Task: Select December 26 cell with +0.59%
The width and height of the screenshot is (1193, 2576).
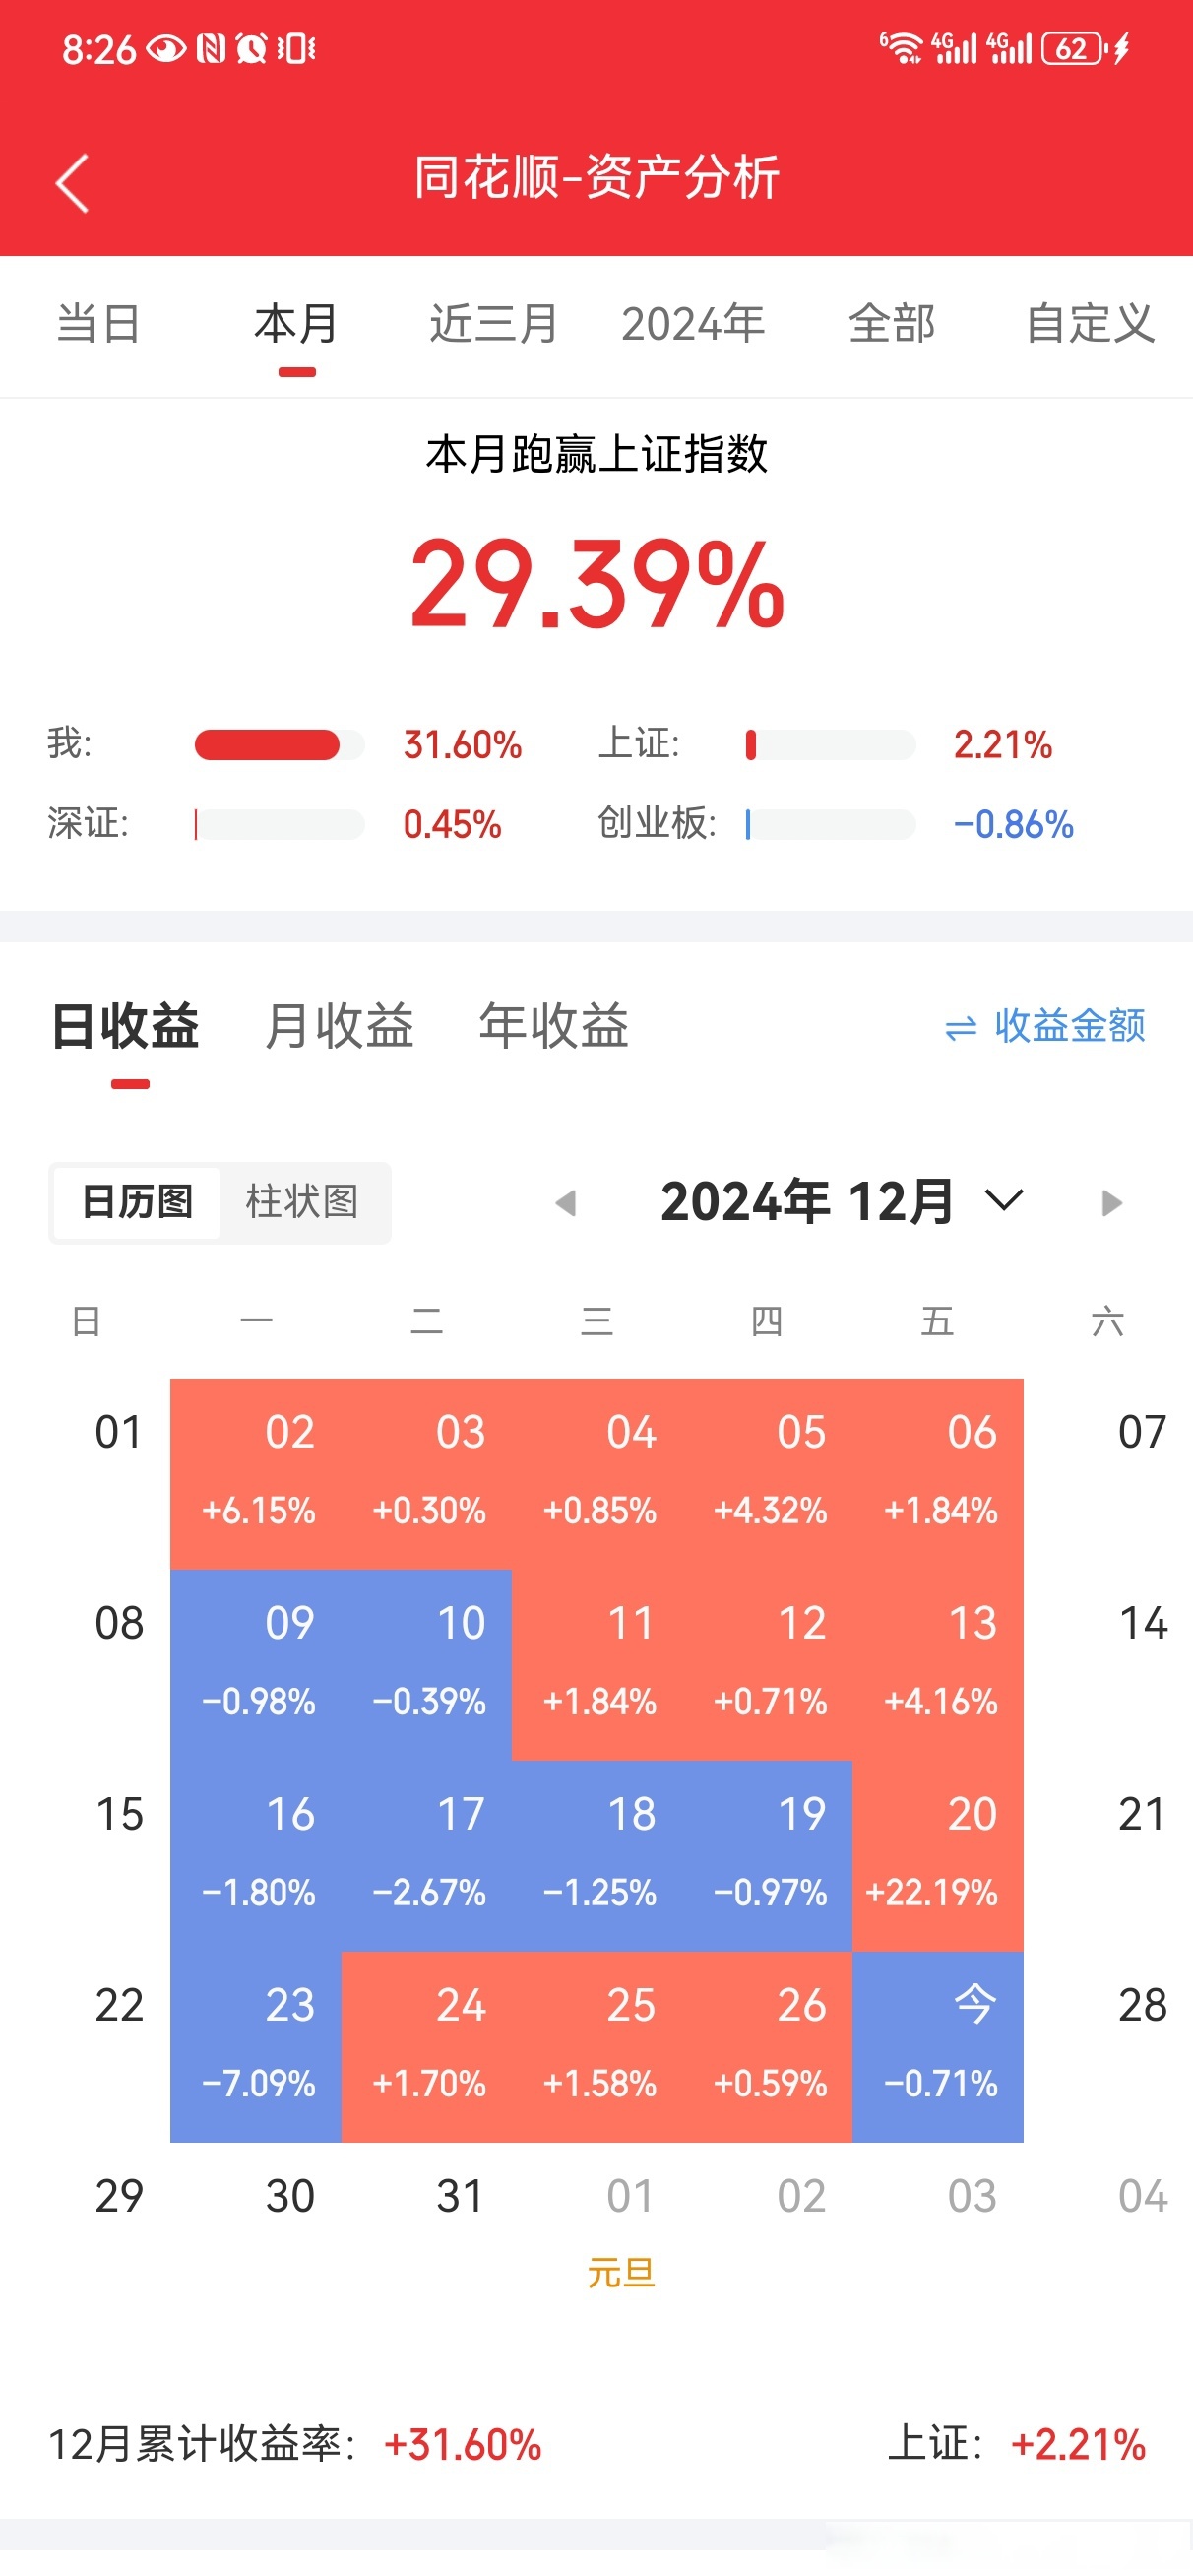Action: click(767, 2047)
